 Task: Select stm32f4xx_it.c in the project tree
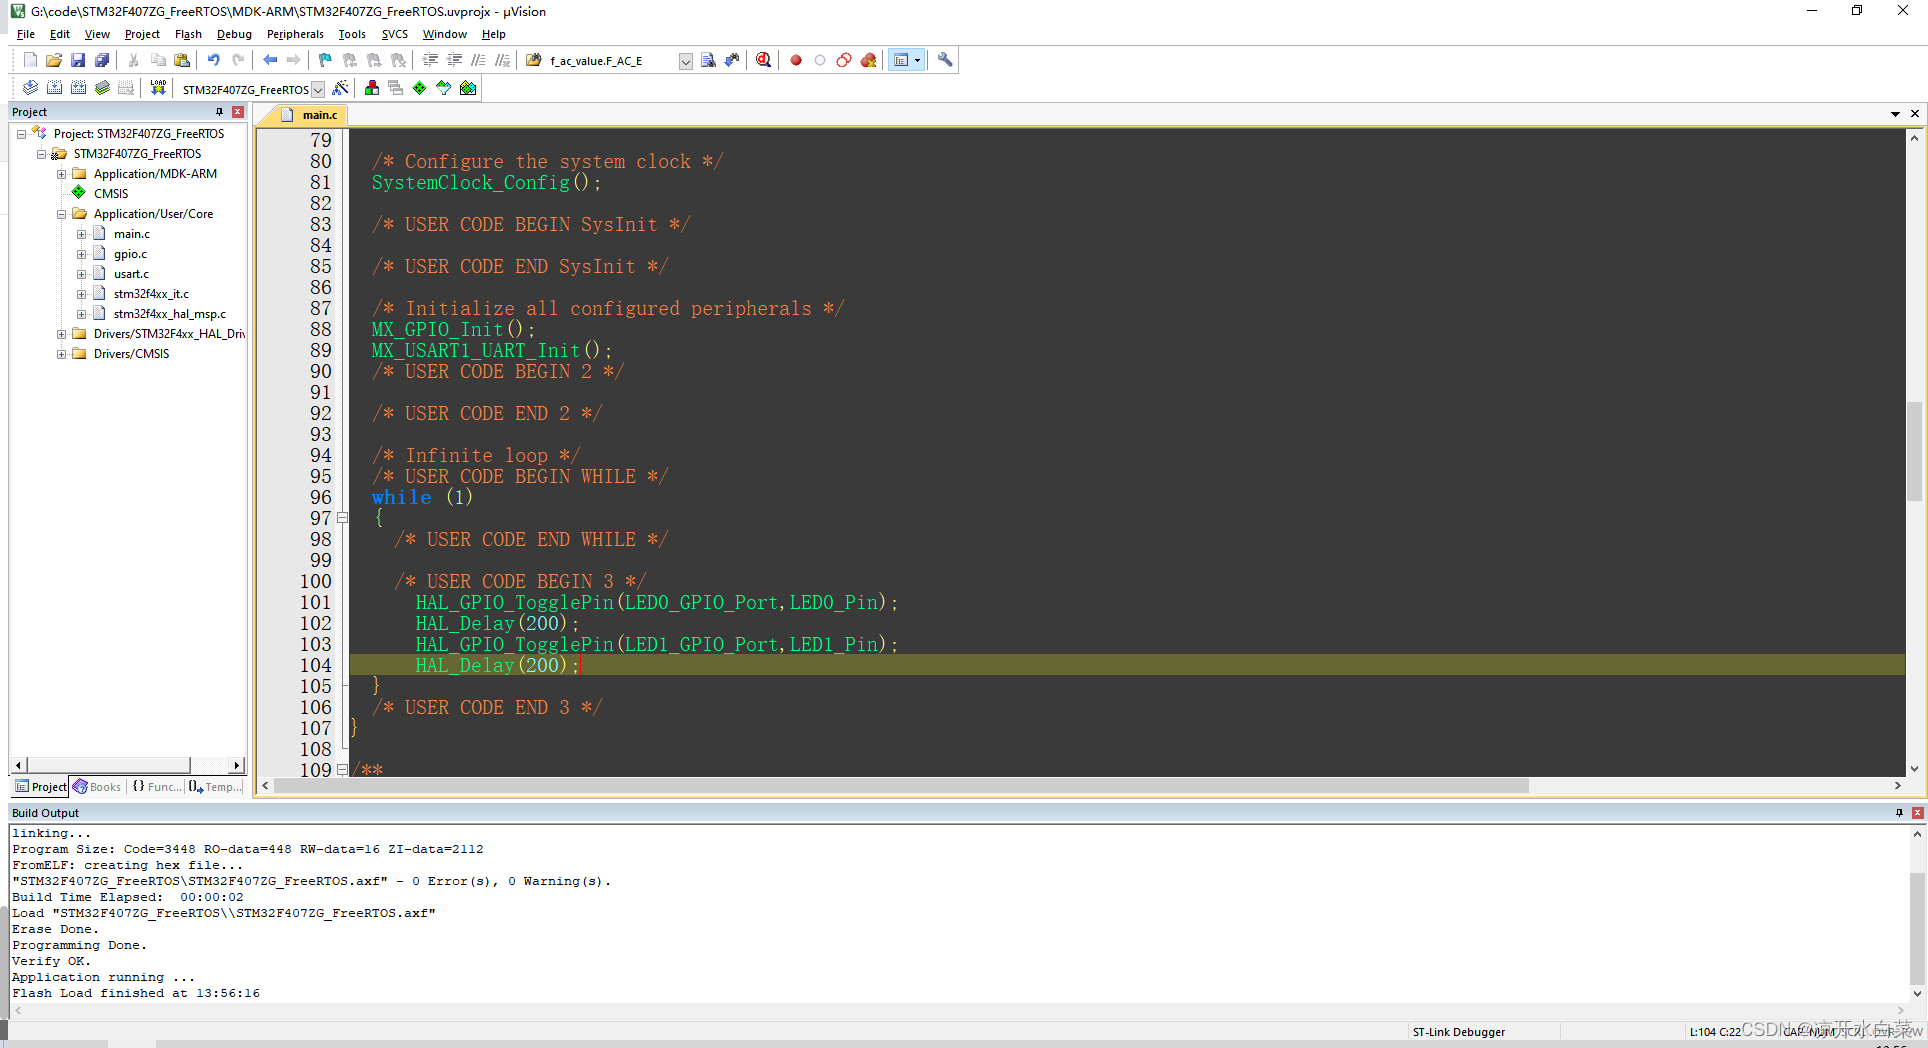coord(151,294)
